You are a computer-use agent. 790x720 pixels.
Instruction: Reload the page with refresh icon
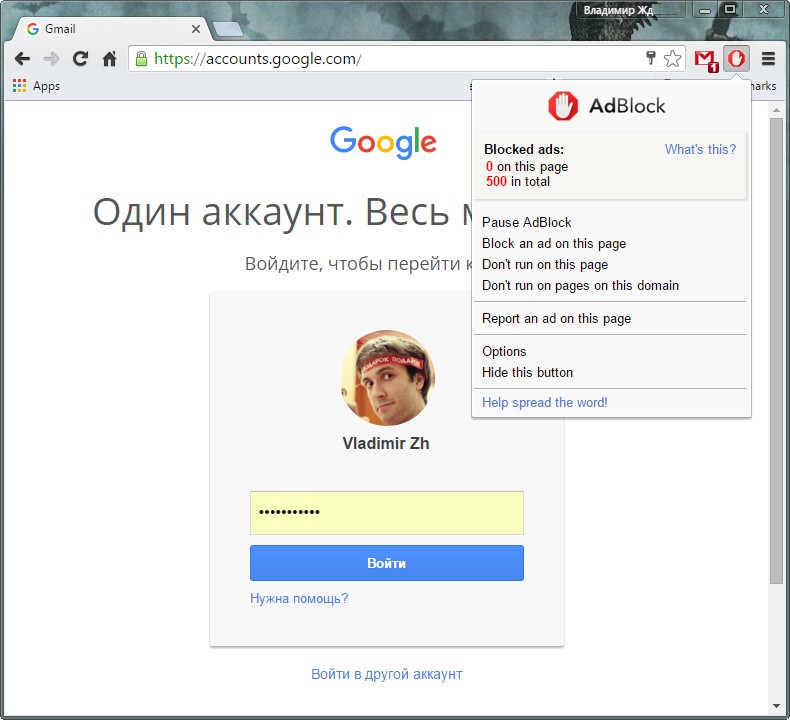pos(81,59)
